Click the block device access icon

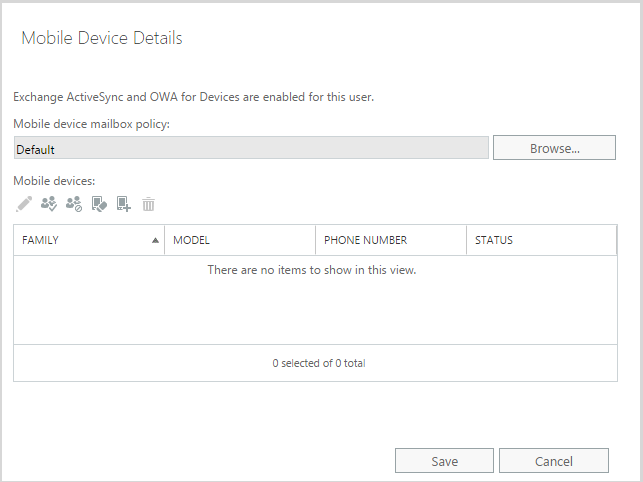pyautogui.click(x=73, y=204)
